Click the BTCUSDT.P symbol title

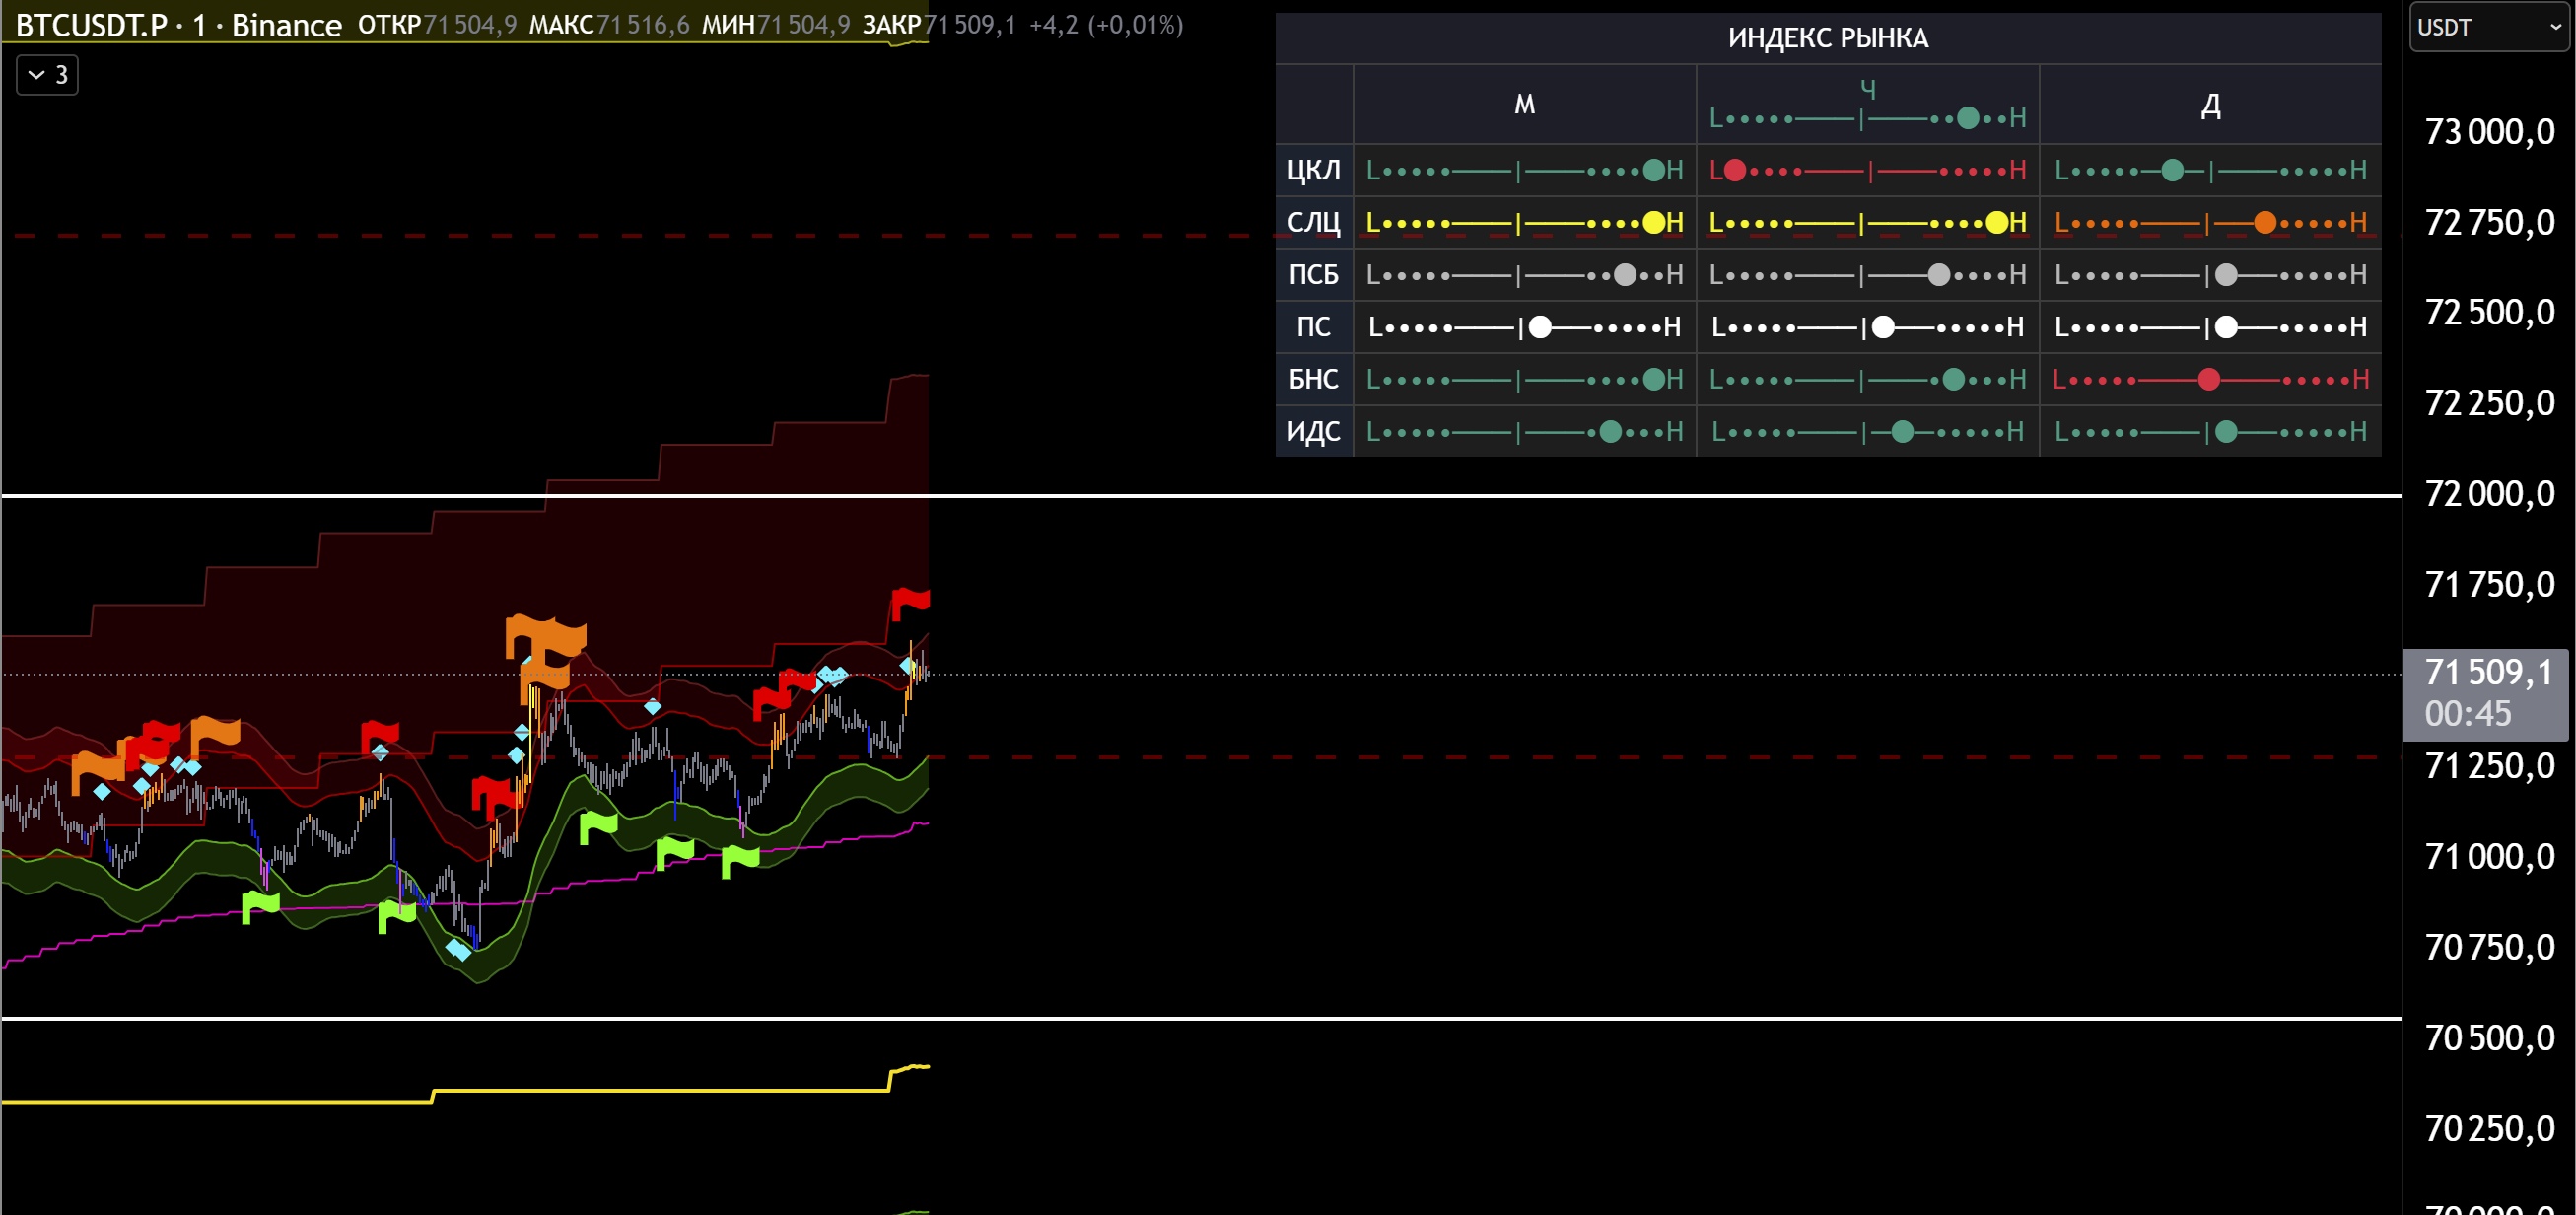pos(92,25)
